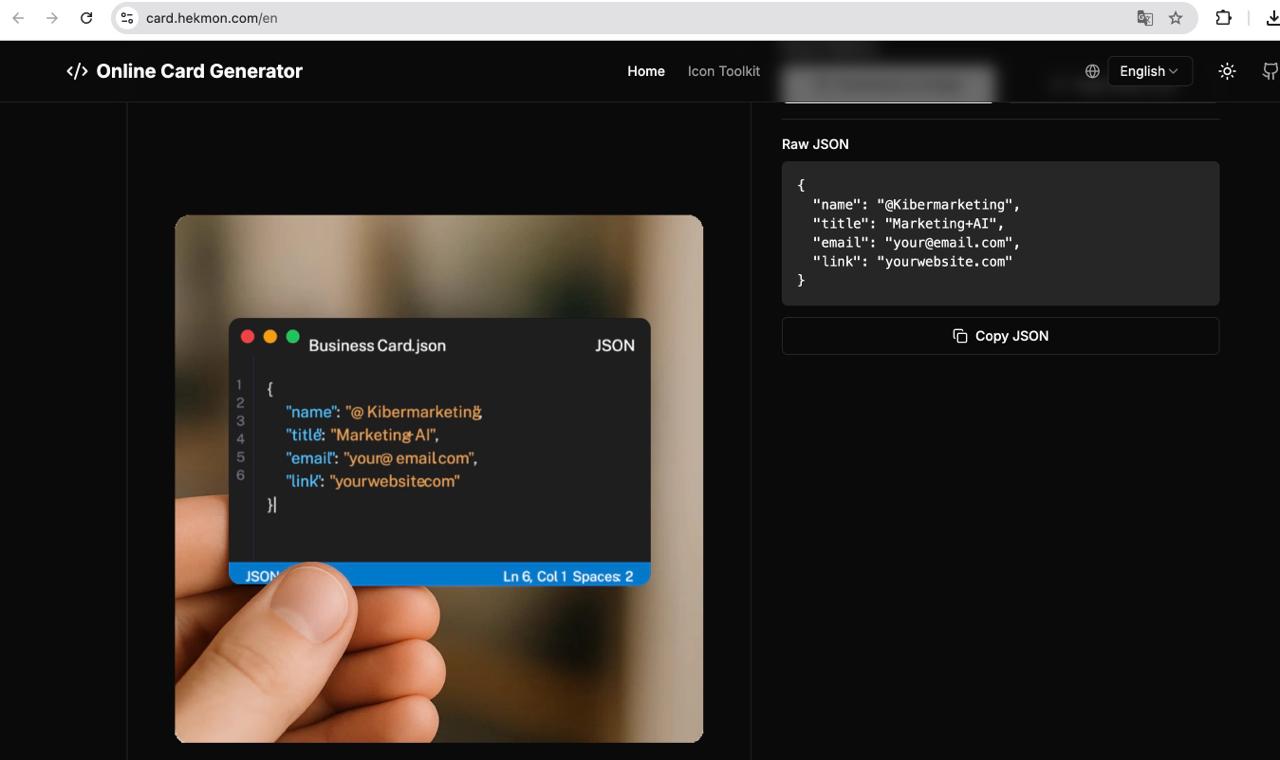Open the Icon Toolkit page
1280x760 pixels.
click(723, 71)
